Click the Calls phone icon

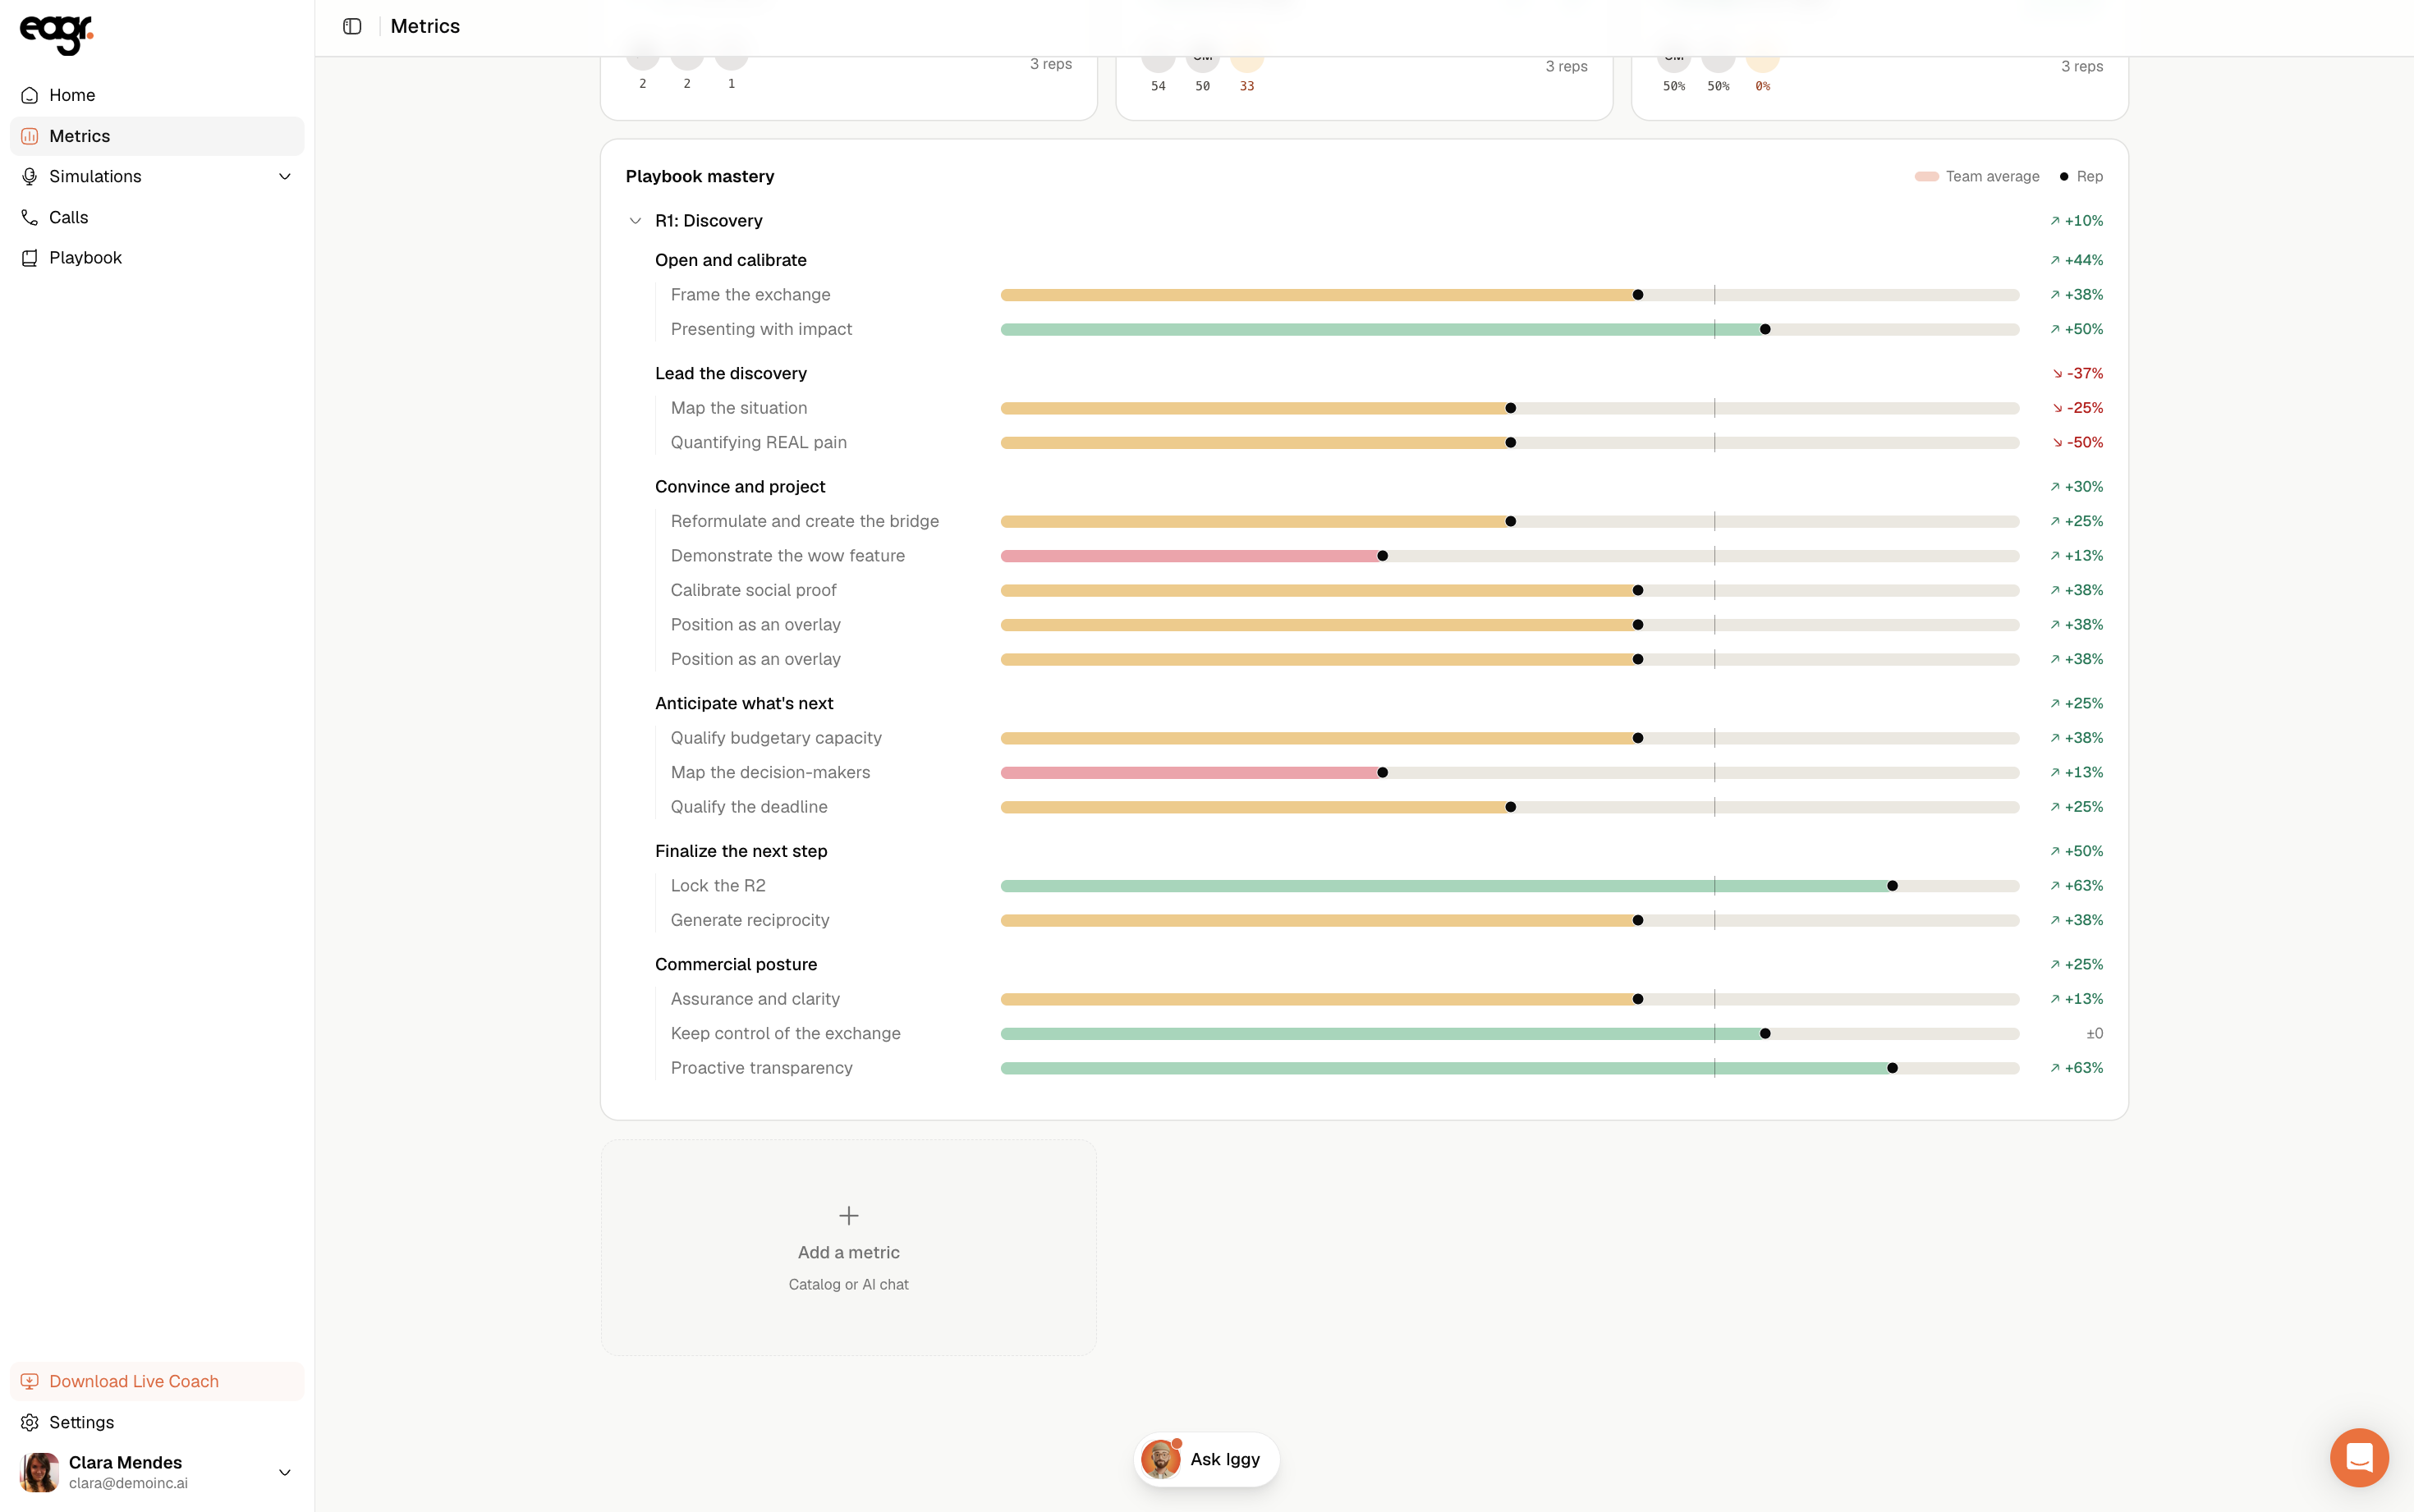(x=30, y=217)
